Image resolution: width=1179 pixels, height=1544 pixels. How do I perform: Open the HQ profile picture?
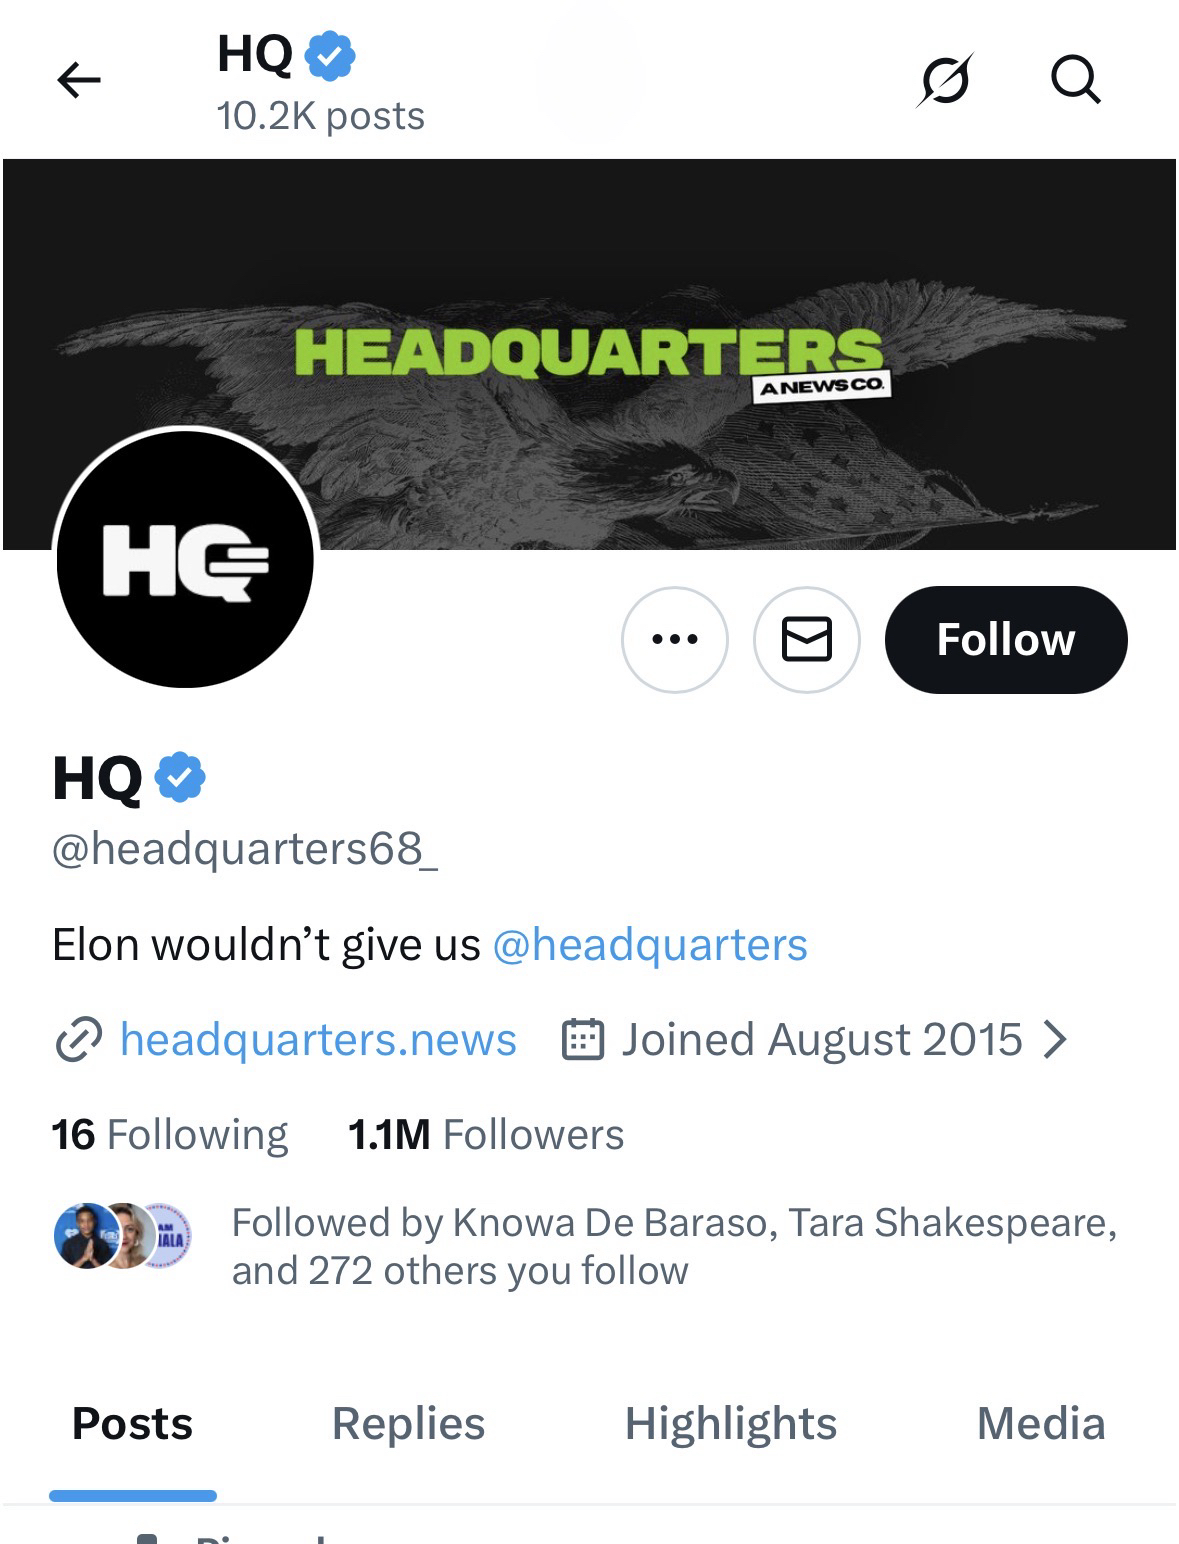point(185,558)
